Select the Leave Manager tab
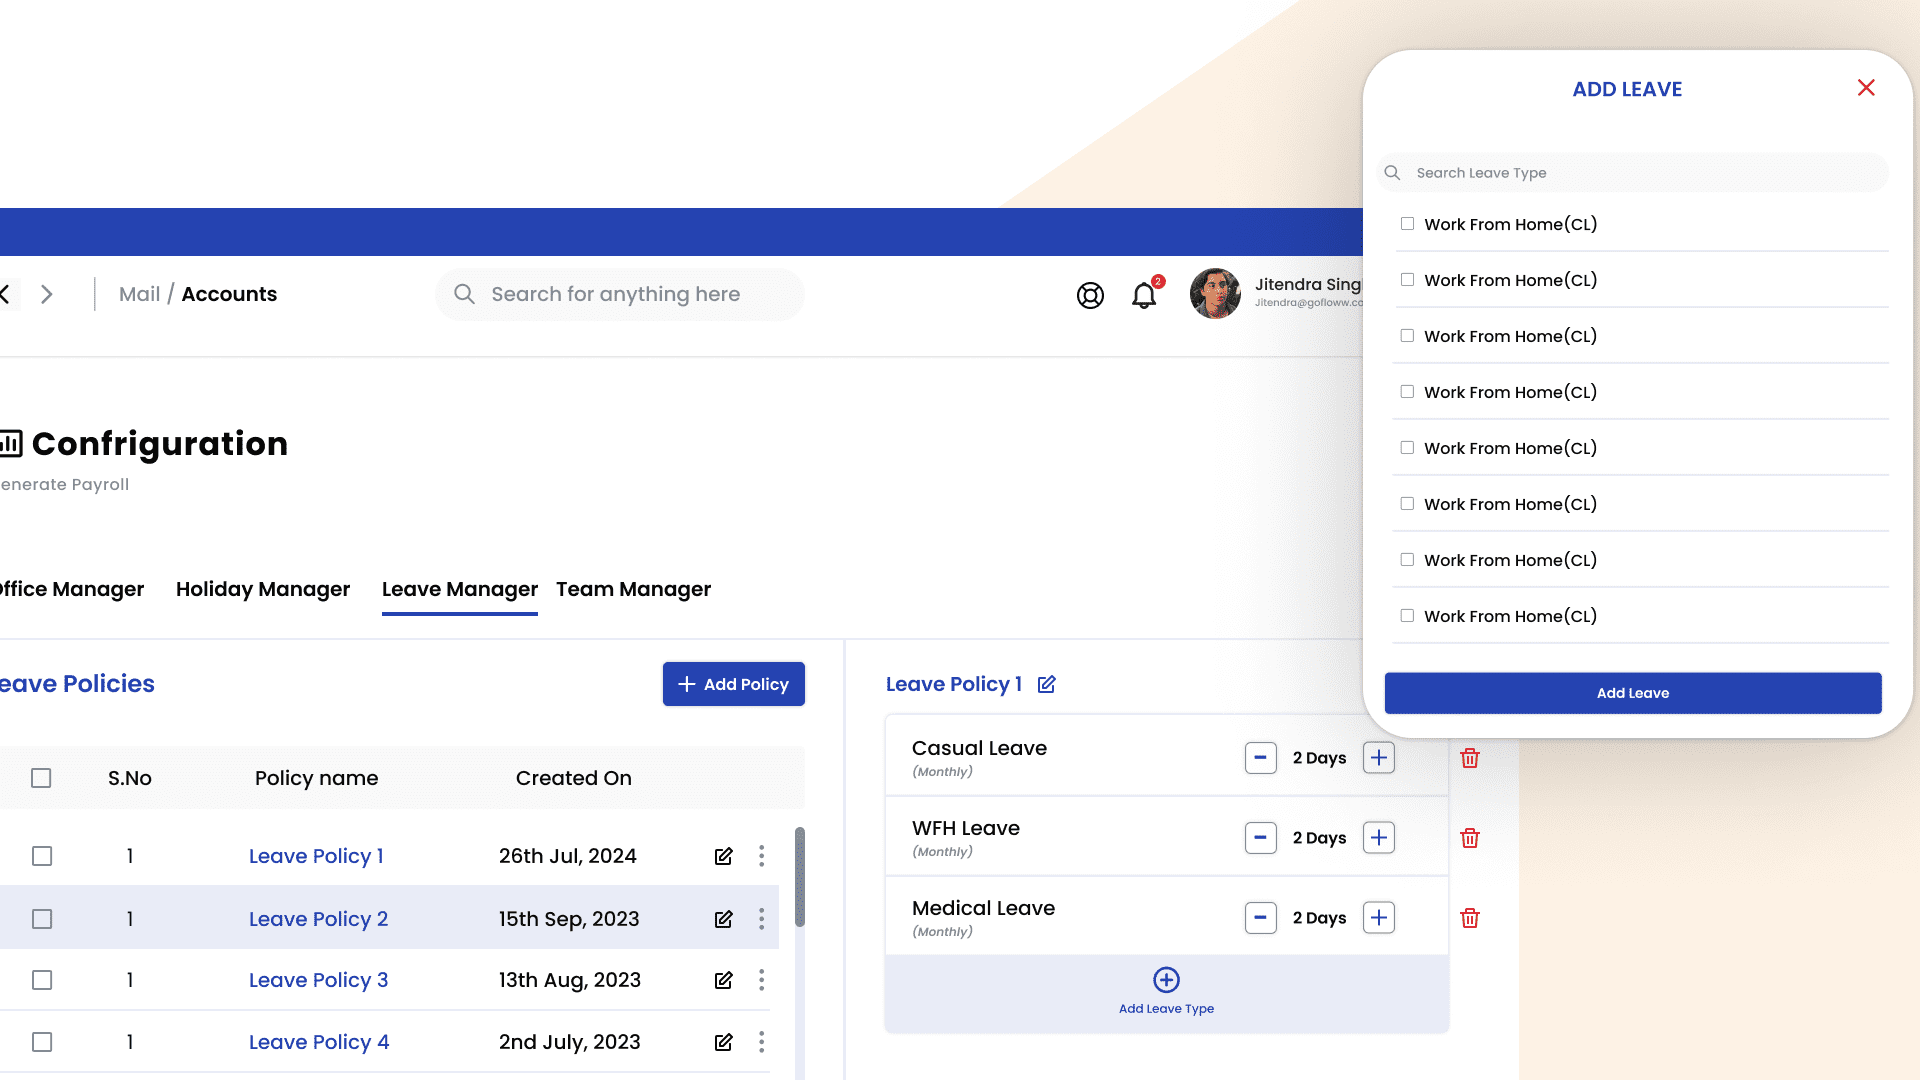 pyautogui.click(x=460, y=589)
